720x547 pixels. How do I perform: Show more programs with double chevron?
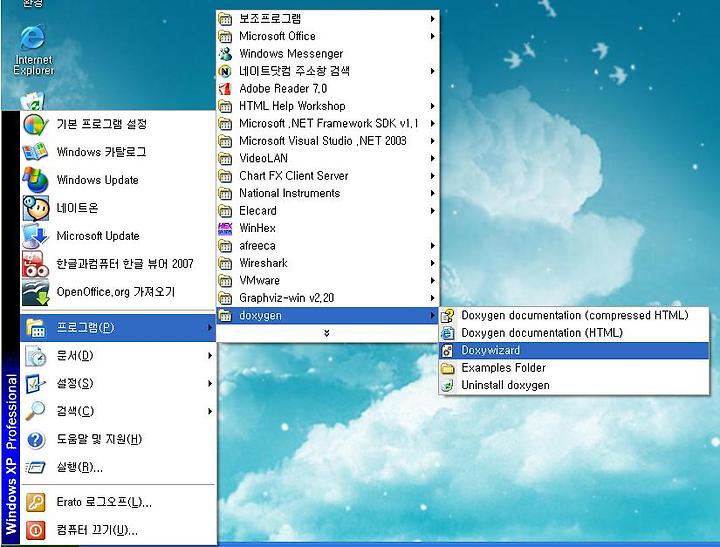326,333
